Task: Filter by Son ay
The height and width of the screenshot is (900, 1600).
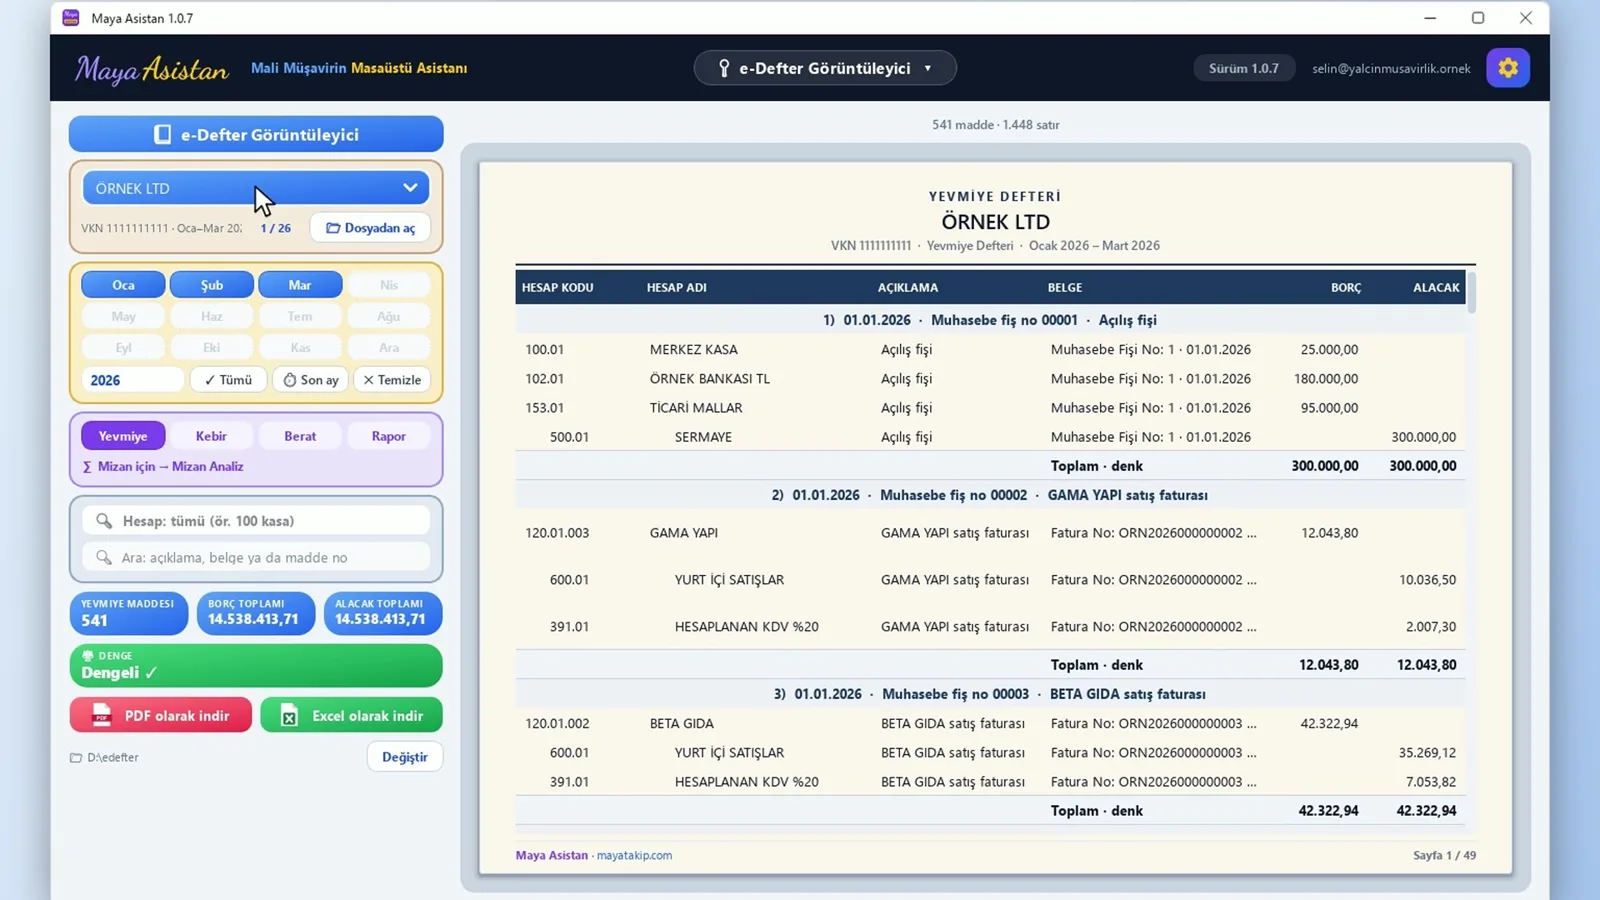Action: coord(310,380)
